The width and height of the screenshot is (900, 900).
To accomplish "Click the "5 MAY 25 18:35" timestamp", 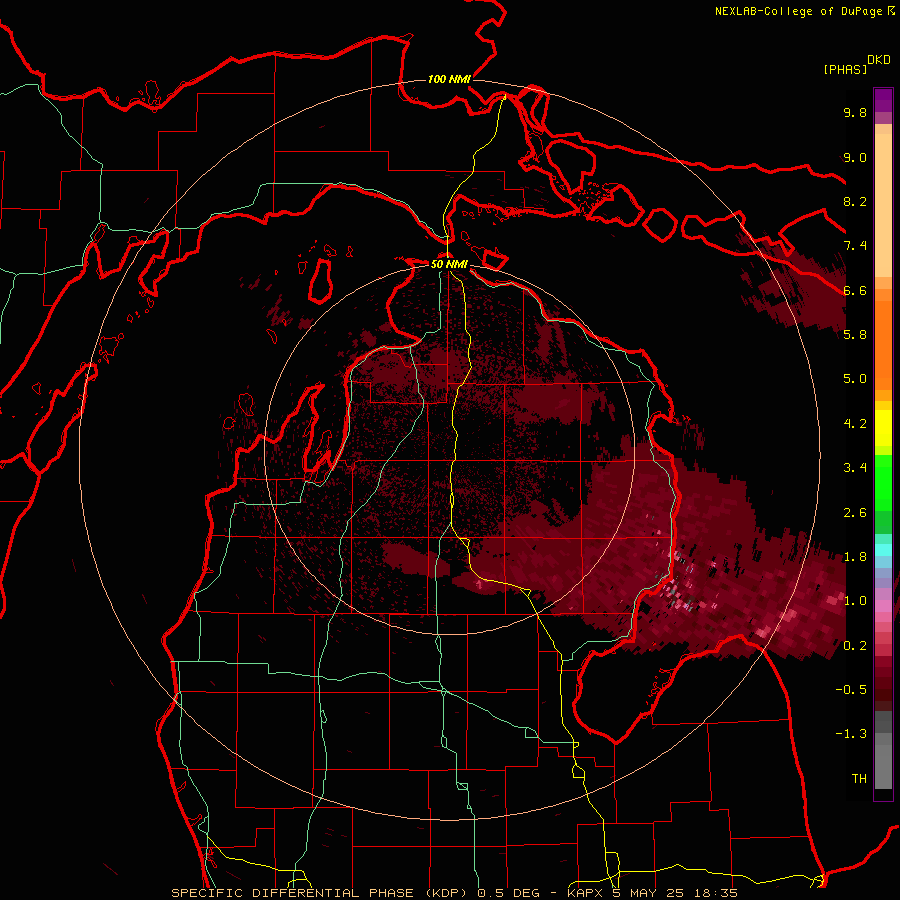I will pyautogui.click(x=673, y=893).
